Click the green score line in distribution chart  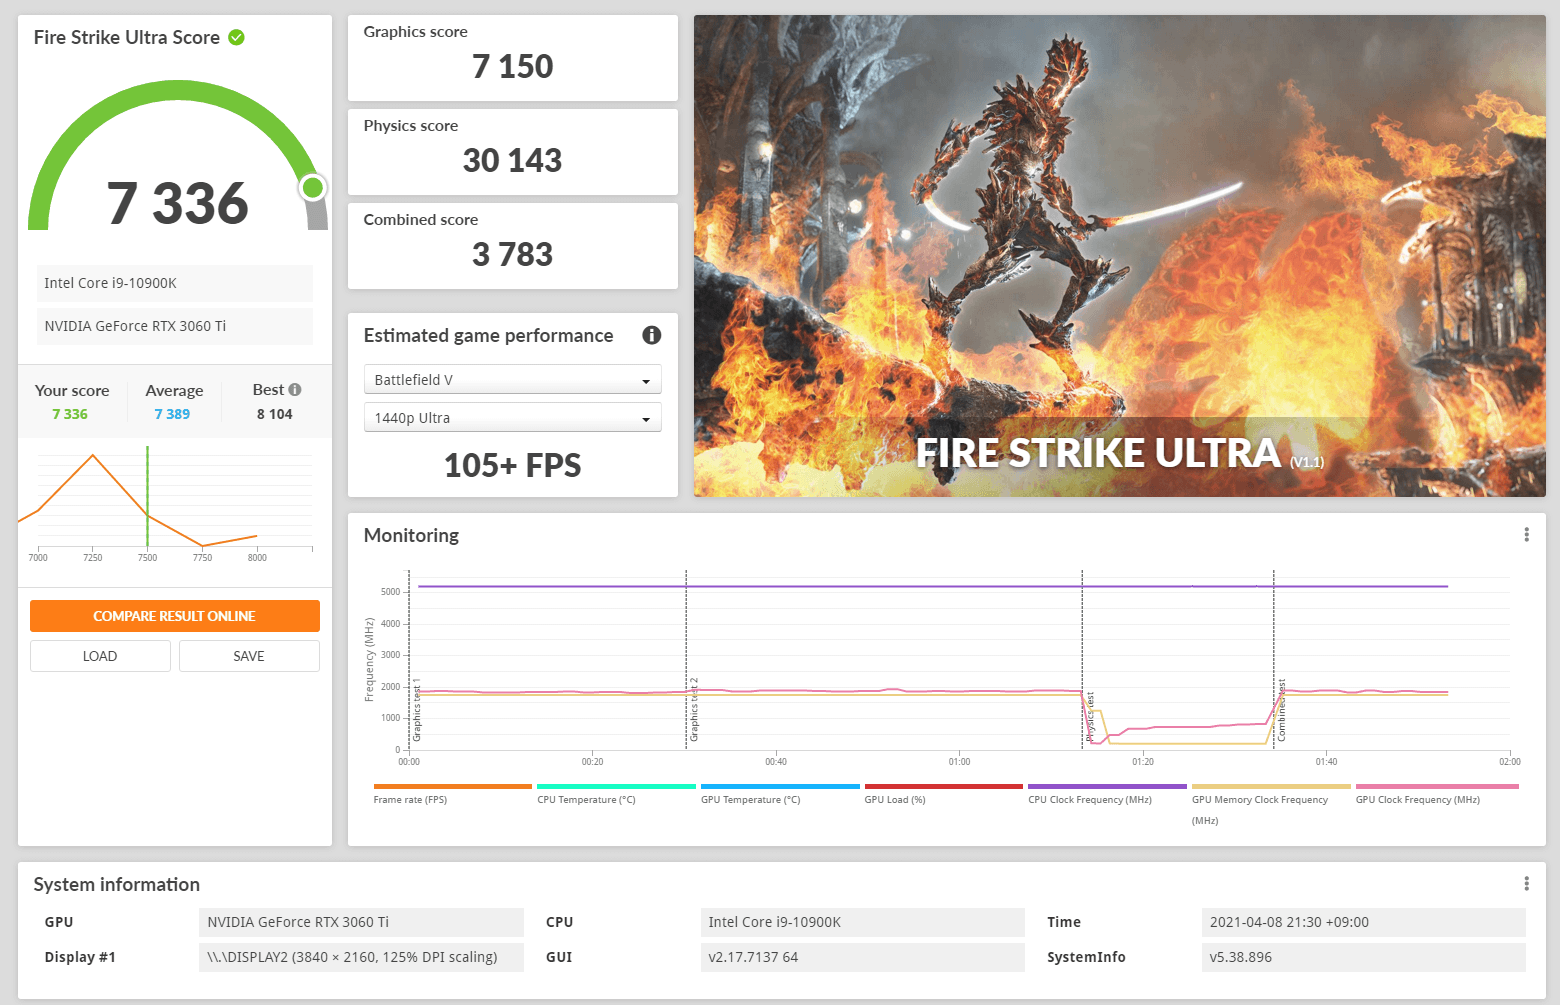[x=147, y=497]
